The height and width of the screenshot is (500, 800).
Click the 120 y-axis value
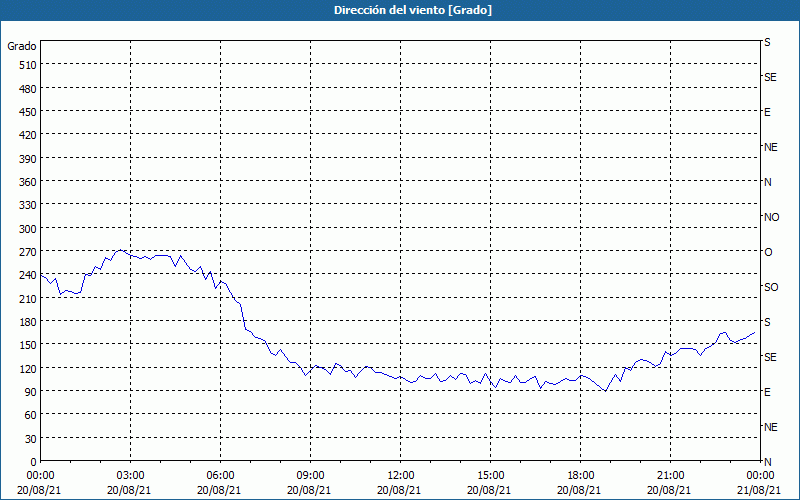click(x=28, y=369)
